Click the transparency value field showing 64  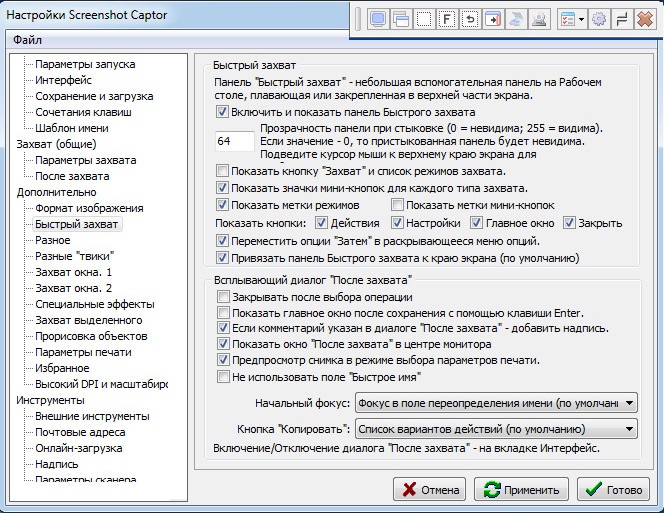[x=235, y=141]
